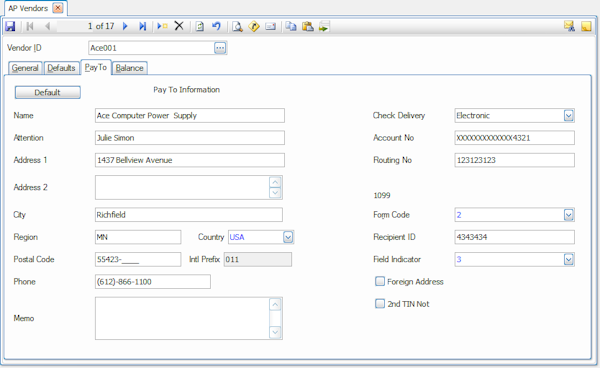The width and height of the screenshot is (600, 368).
Task: Enable the Foreign Address checkbox
Action: (380, 282)
